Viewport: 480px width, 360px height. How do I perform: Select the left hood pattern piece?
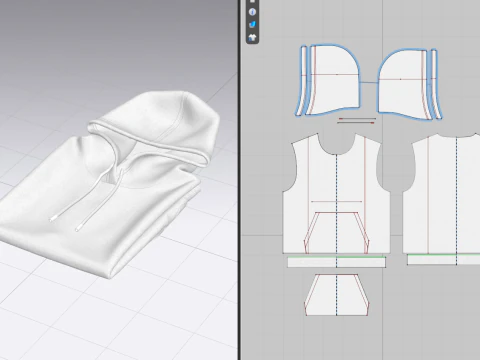[x=335, y=79]
